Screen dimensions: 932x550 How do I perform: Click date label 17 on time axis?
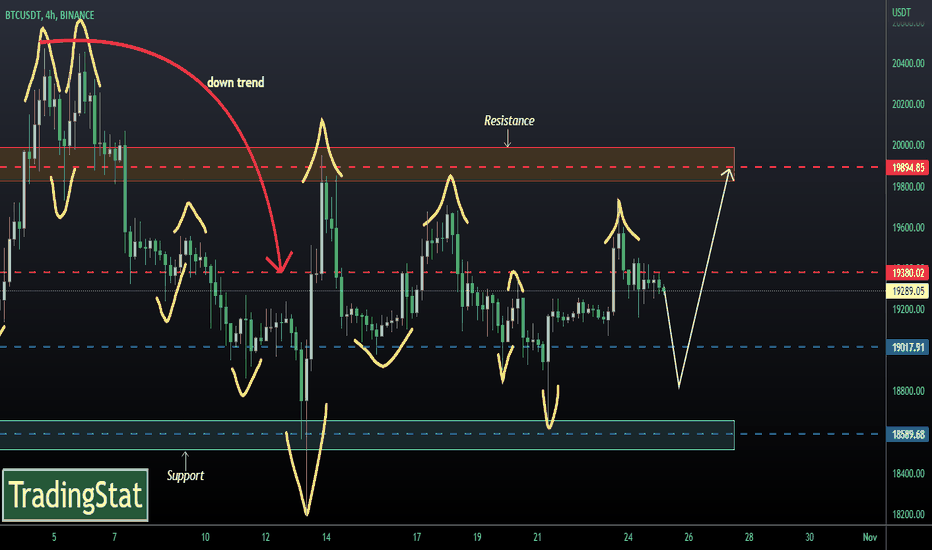click(x=417, y=538)
